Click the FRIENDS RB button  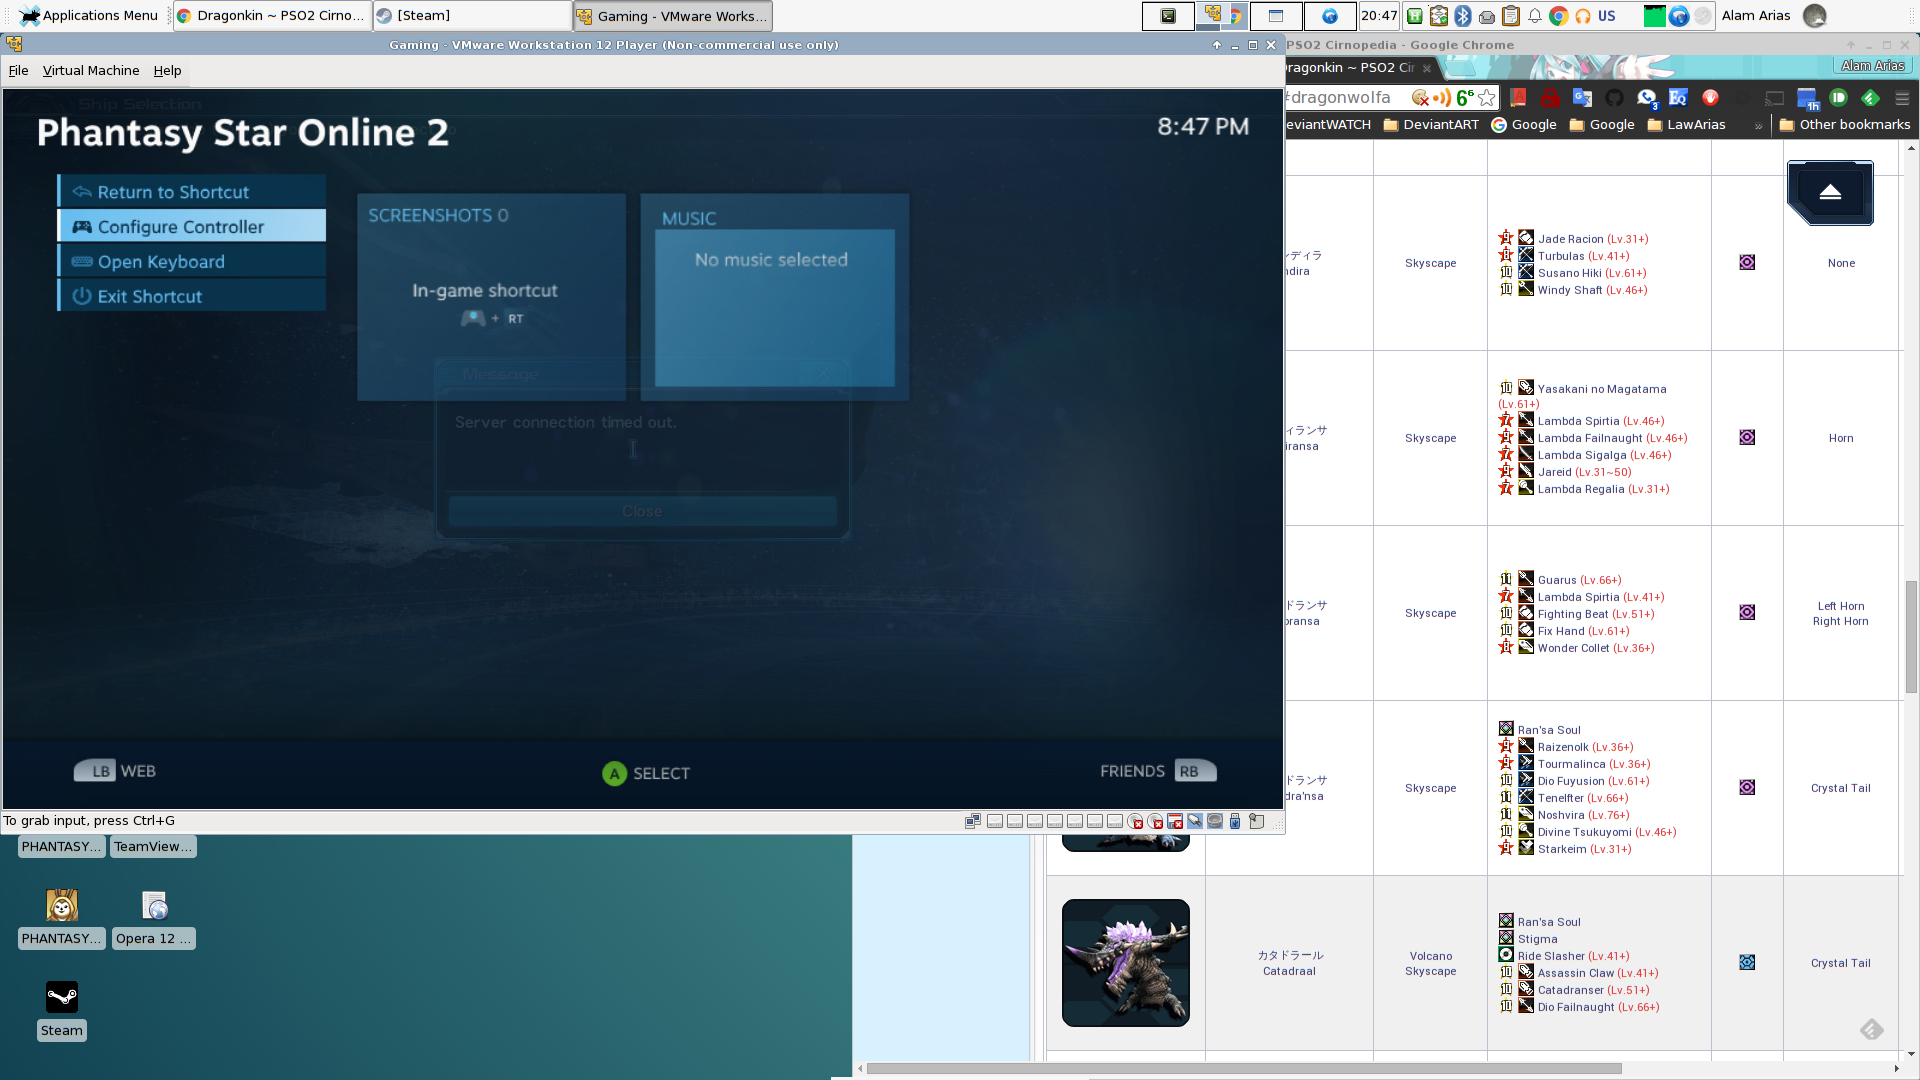click(1158, 771)
